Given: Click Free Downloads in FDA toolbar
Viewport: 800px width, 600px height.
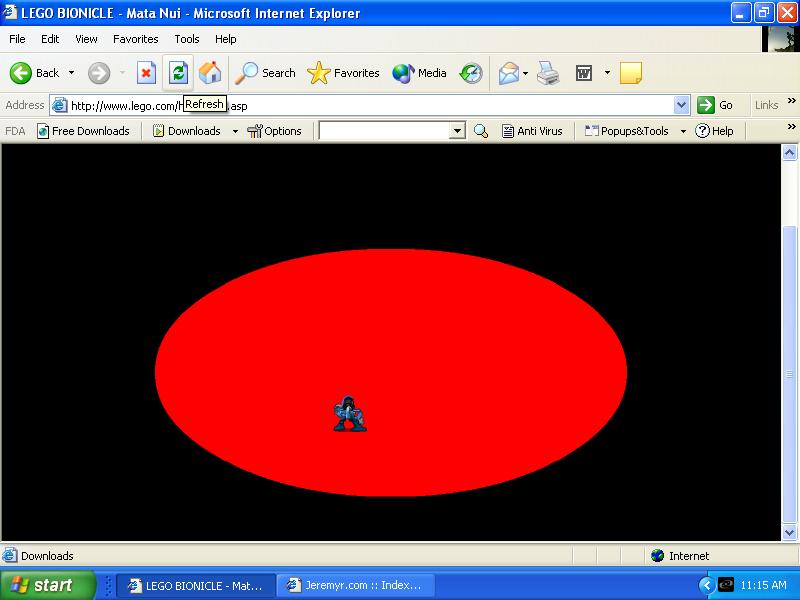Looking at the screenshot, I should point(84,131).
